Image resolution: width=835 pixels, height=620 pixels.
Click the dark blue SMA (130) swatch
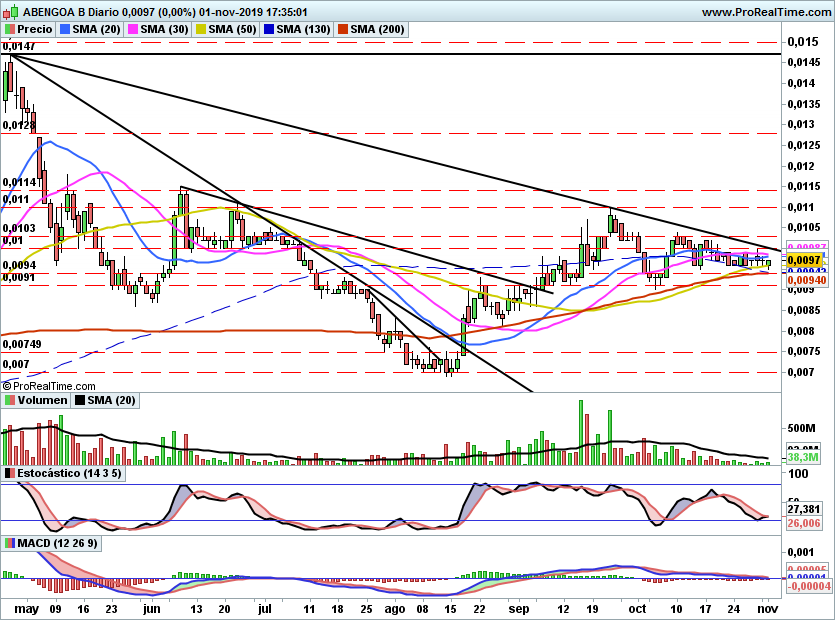tap(269, 29)
